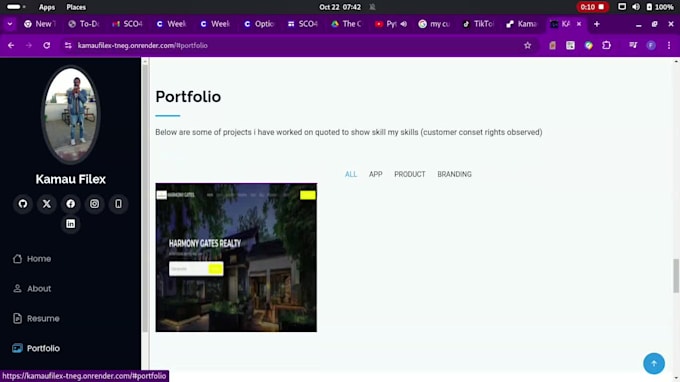
Task: Click the mobile phone contact icon
Action: 118,204
